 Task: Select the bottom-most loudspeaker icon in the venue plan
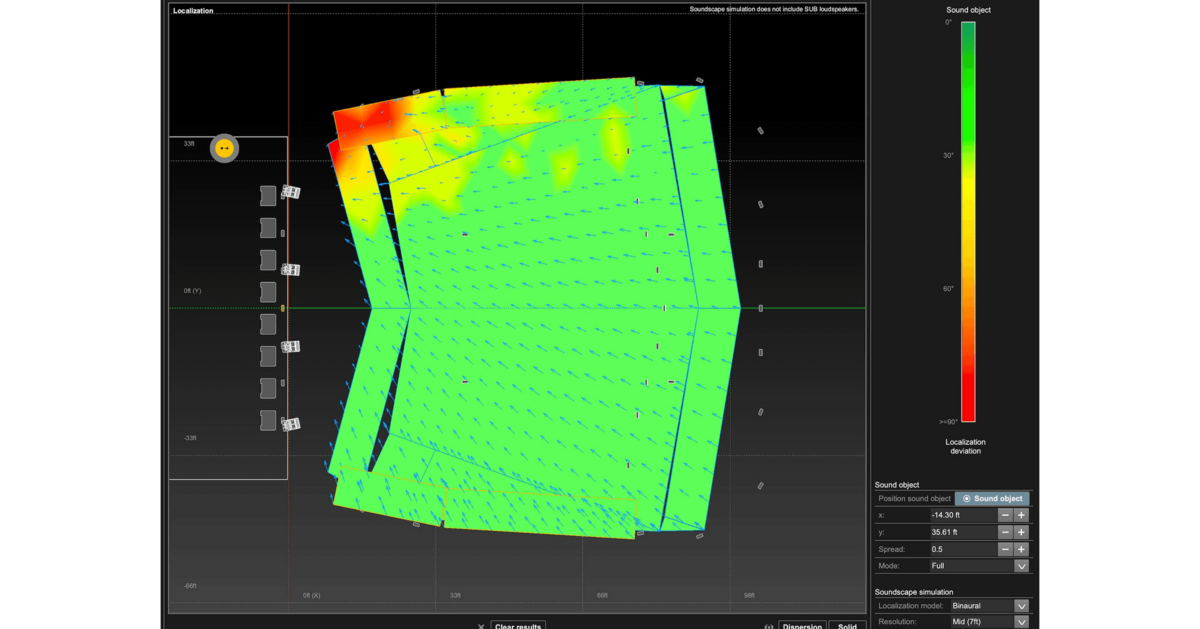click(267, 421)
